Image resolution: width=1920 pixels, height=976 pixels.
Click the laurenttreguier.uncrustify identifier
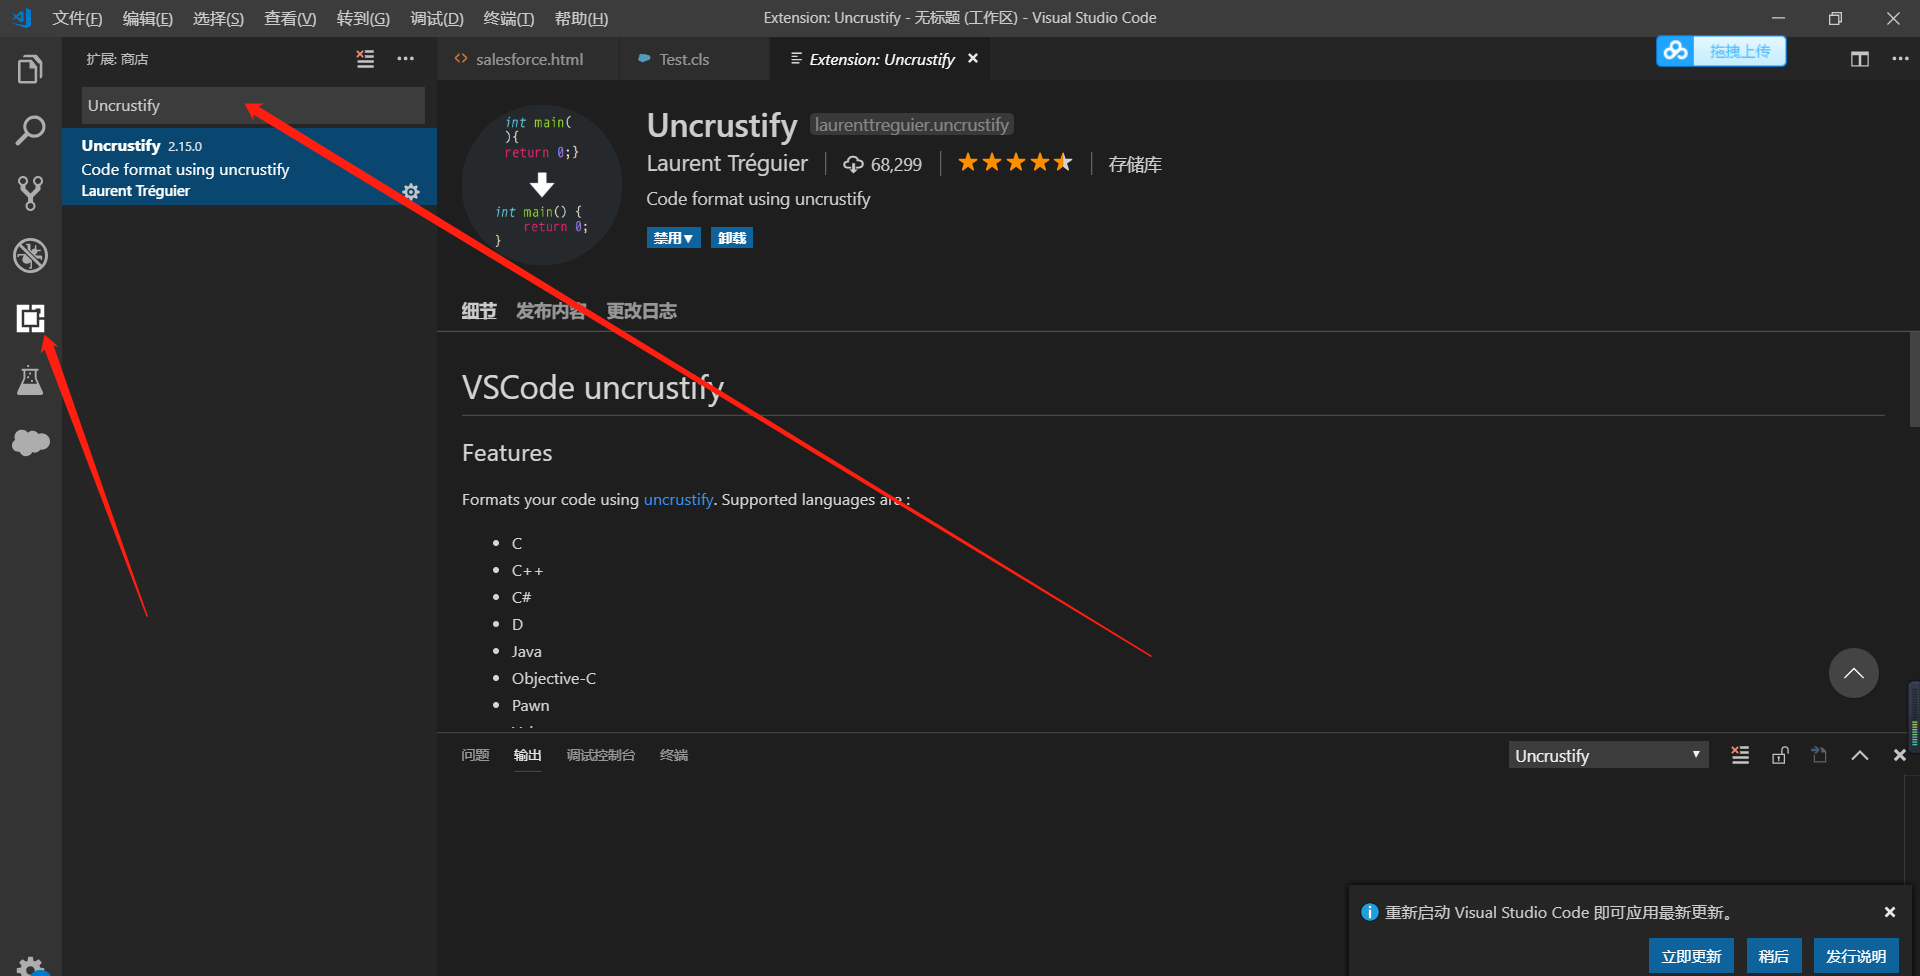pyautogui.click(x=911, y=124)
